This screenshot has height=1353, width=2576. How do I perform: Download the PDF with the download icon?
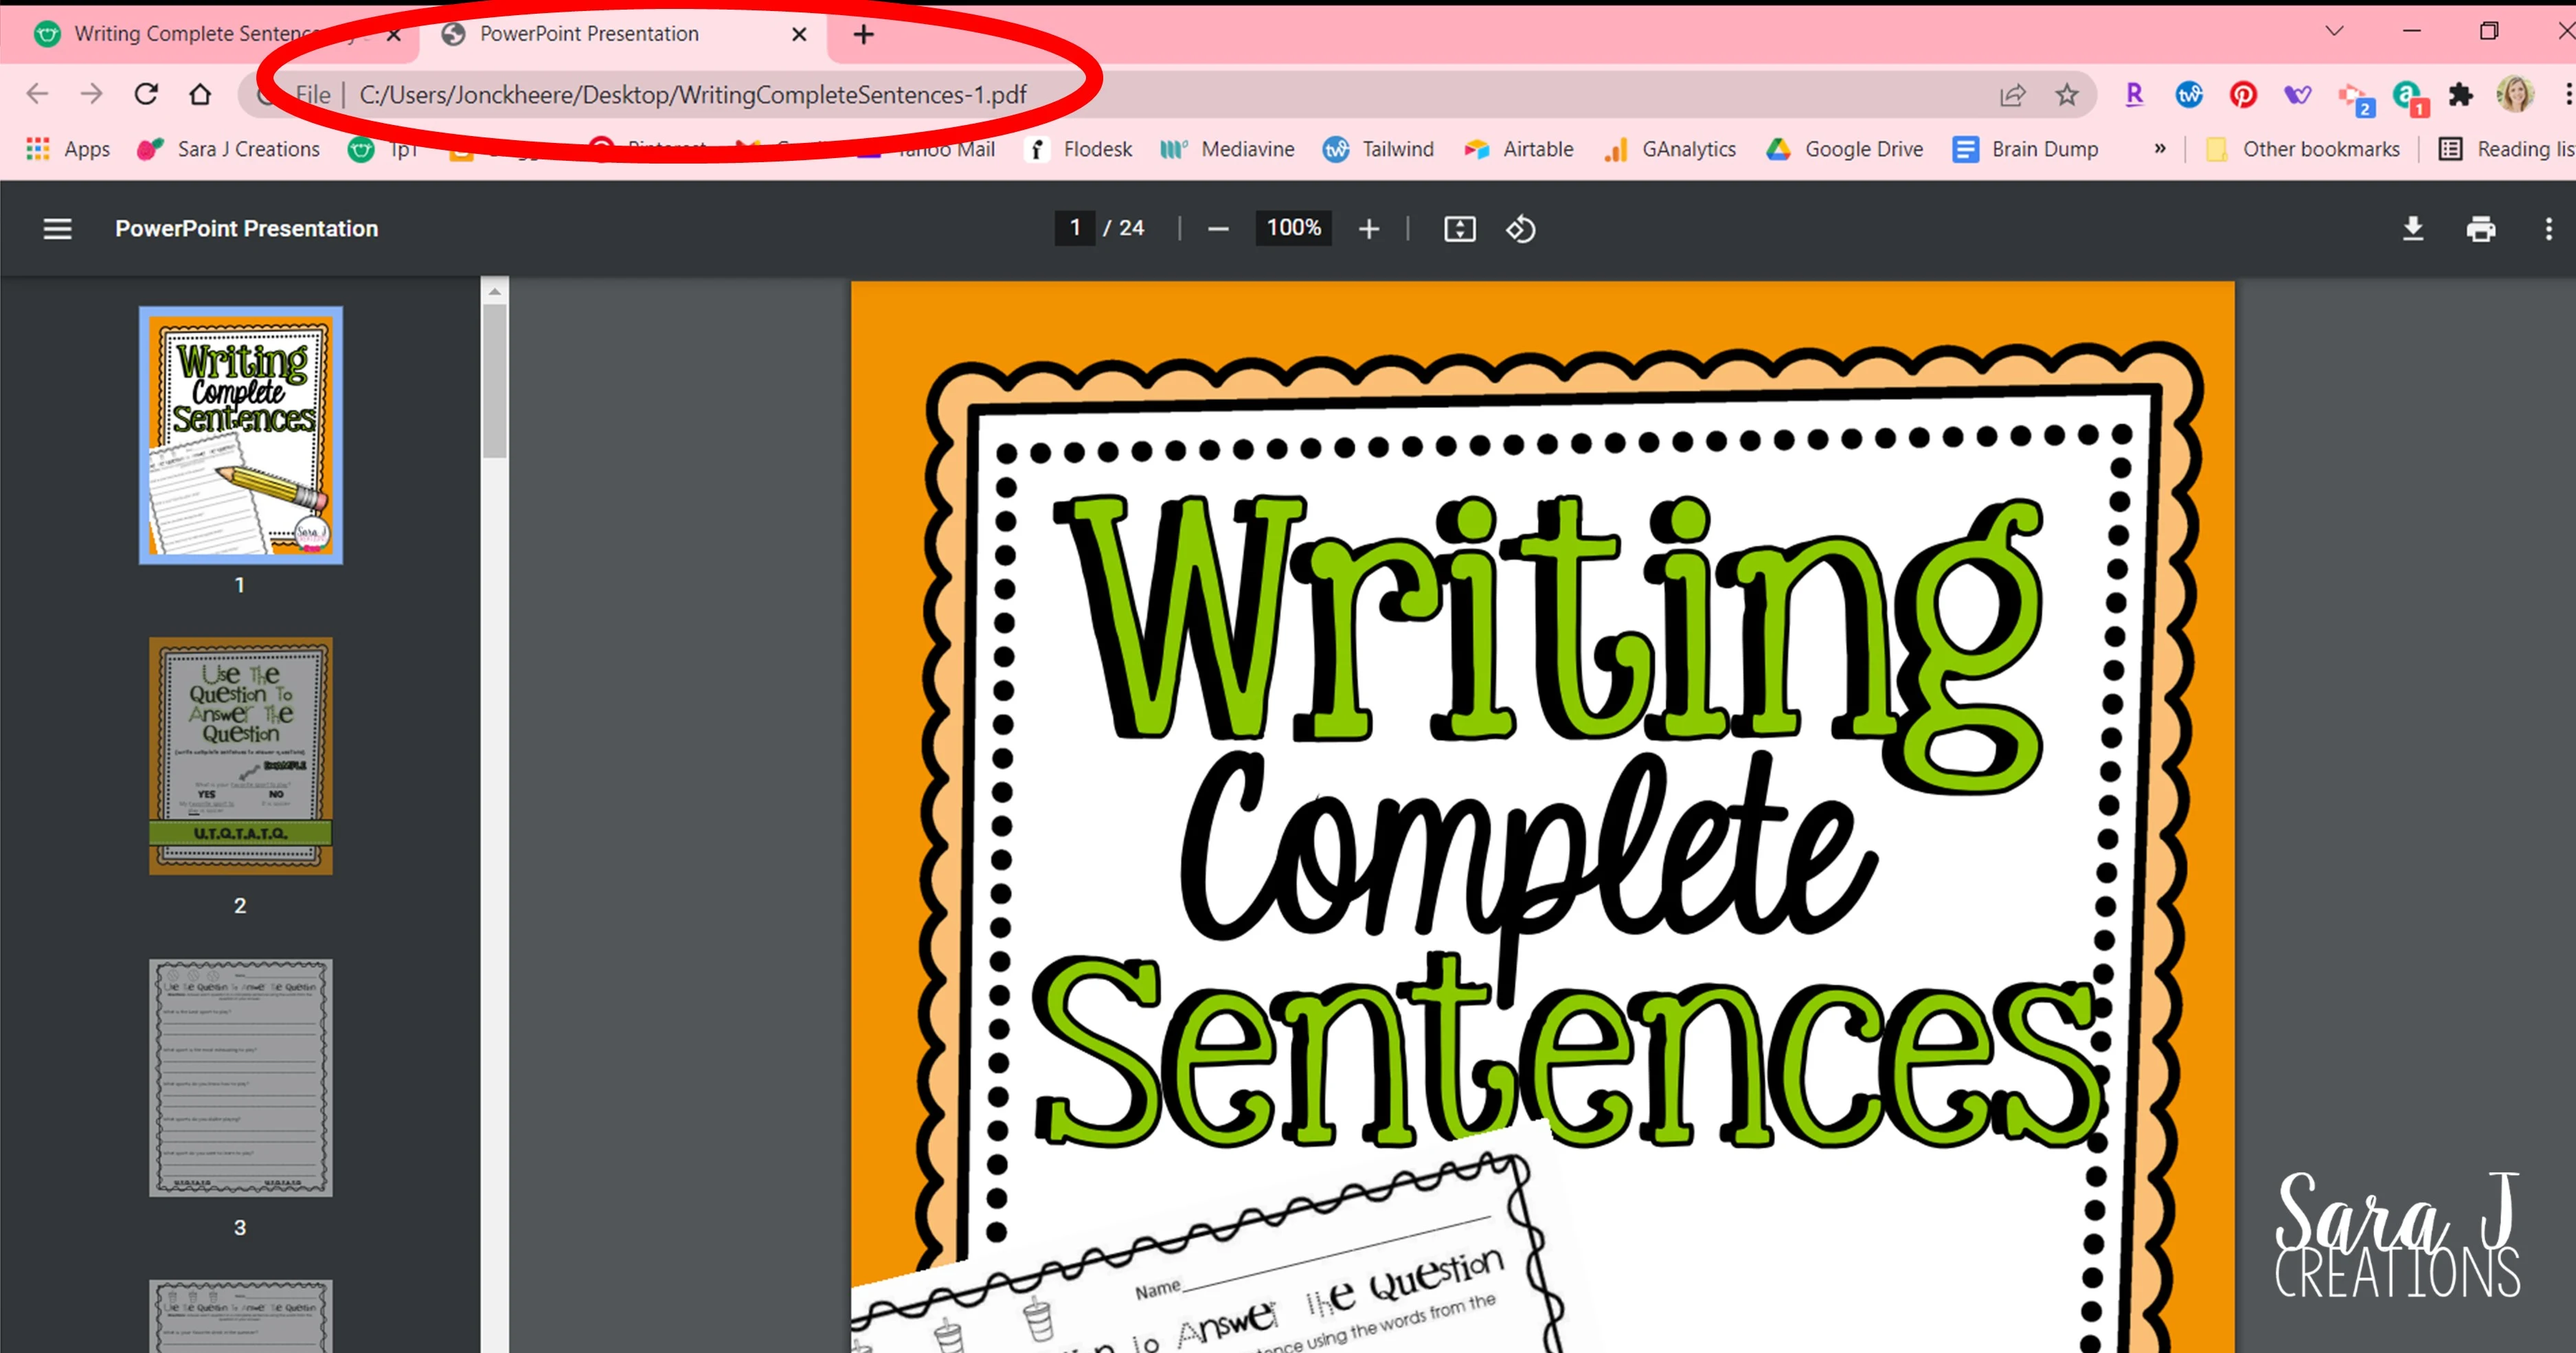[2413, 229]
